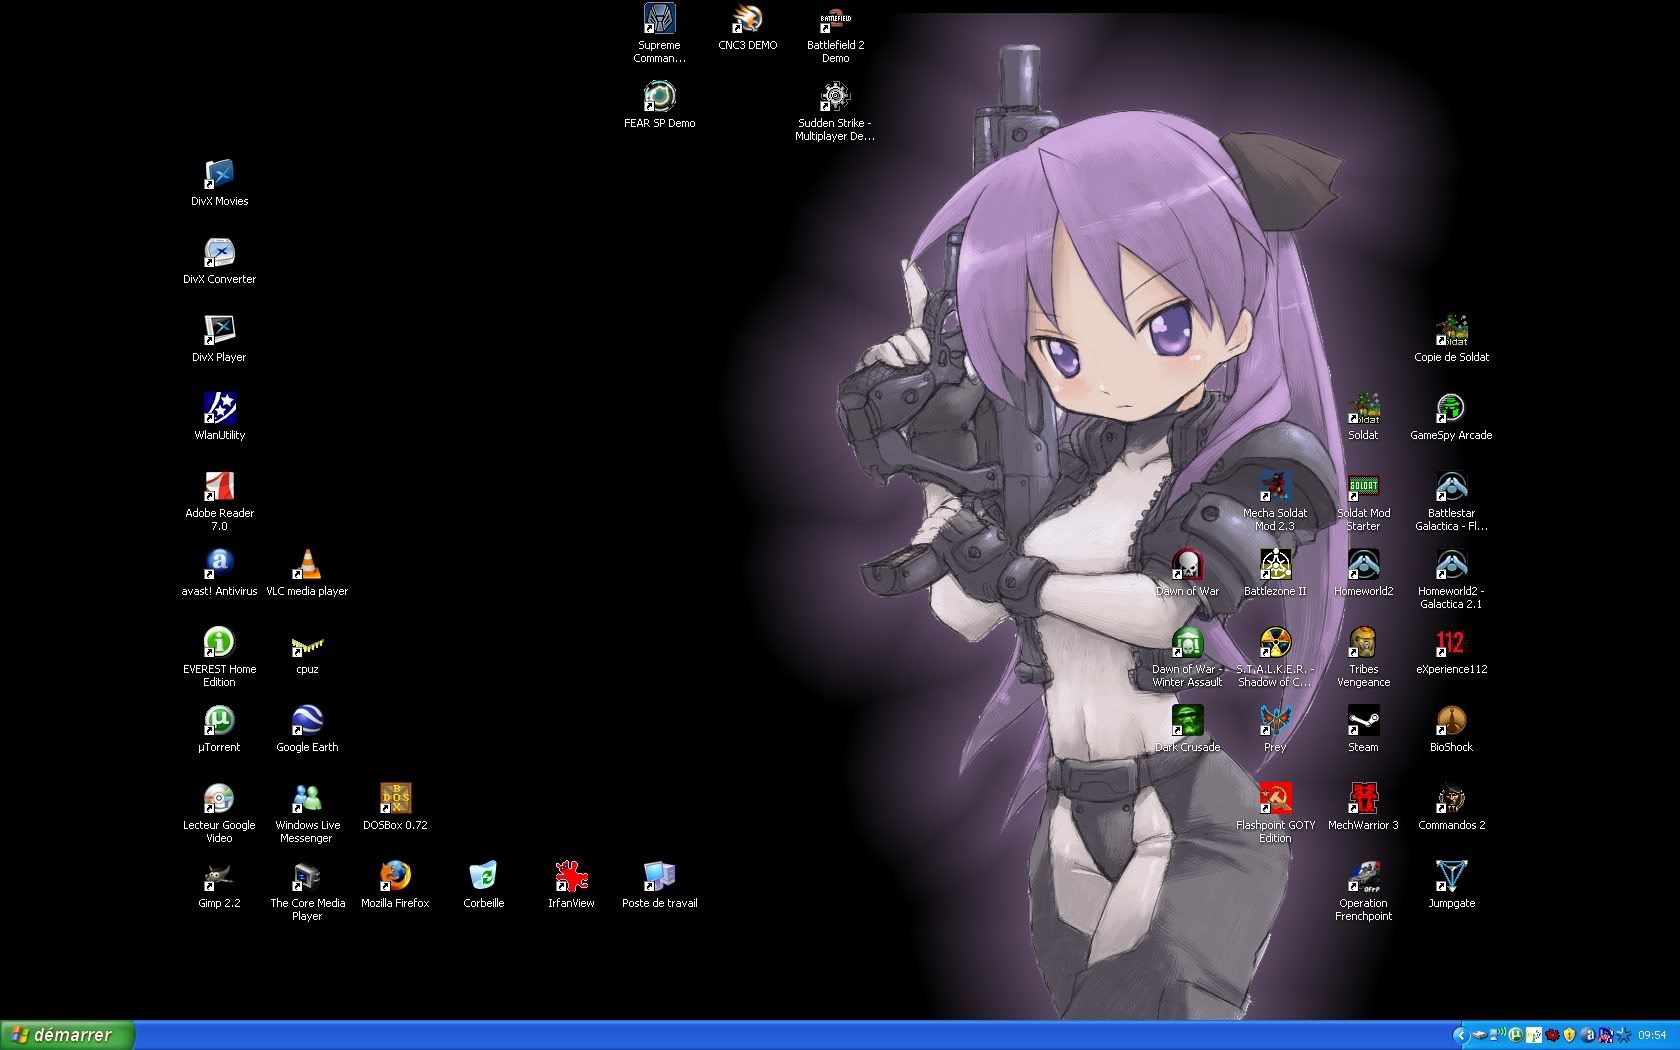Expand hidden system tray icons arrow

(x=1461, y=1035)
